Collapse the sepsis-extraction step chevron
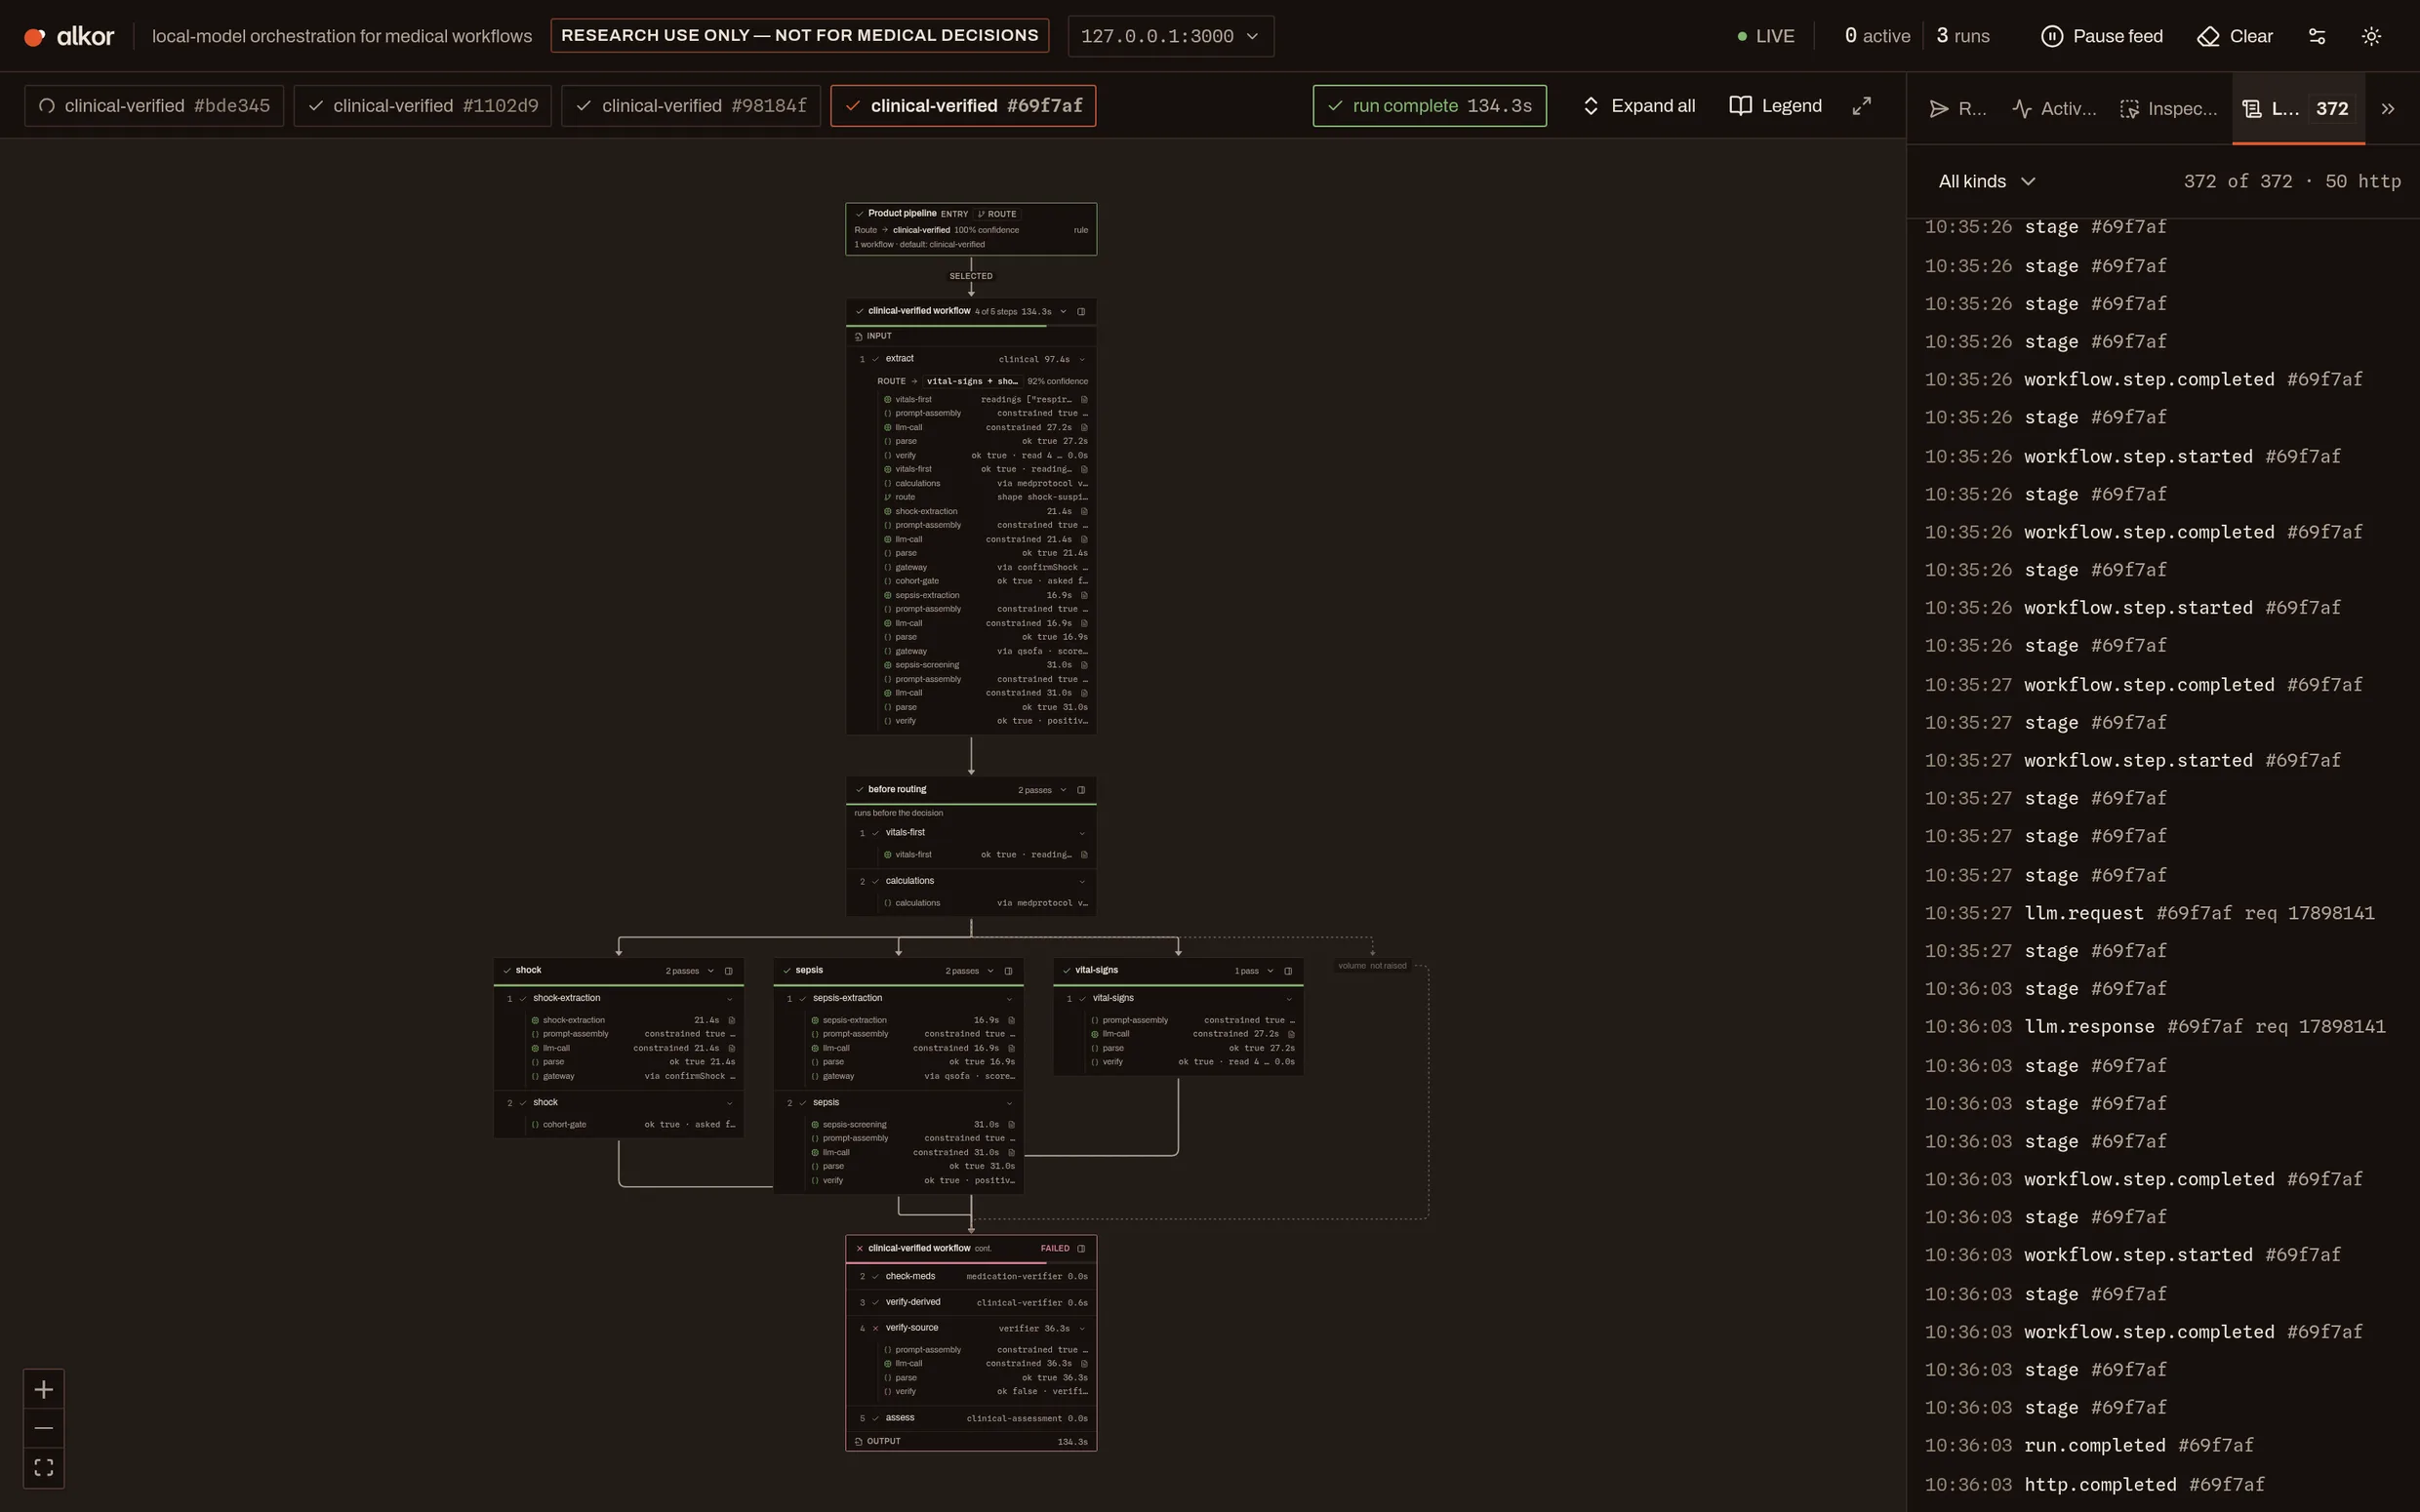This screenshot has height=1512, width=2420. click(x=1009, y=999)
